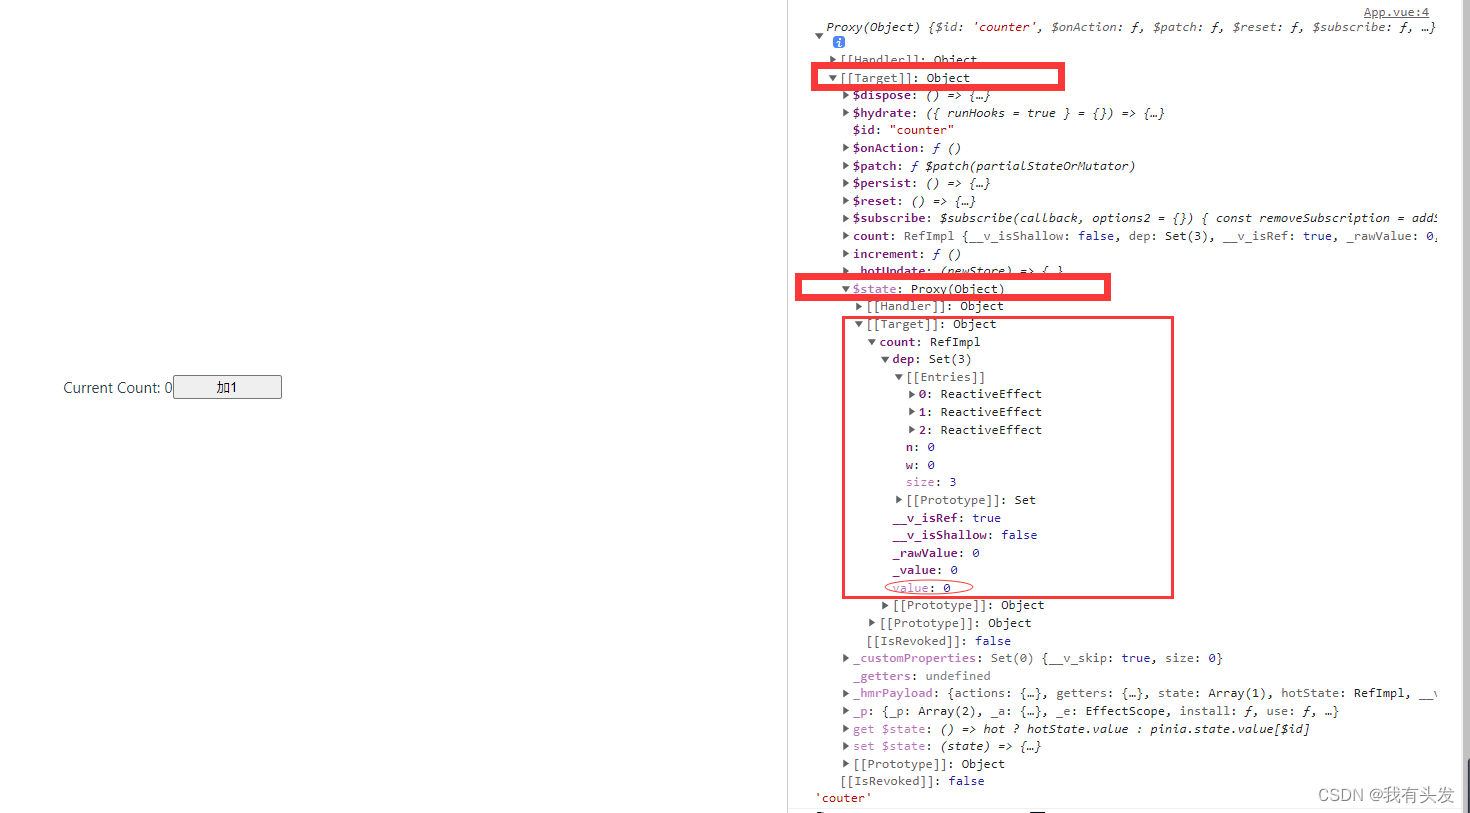The image size is (1470, 813).
Task: Select the 'couter' console output
Action: (843, 798)
